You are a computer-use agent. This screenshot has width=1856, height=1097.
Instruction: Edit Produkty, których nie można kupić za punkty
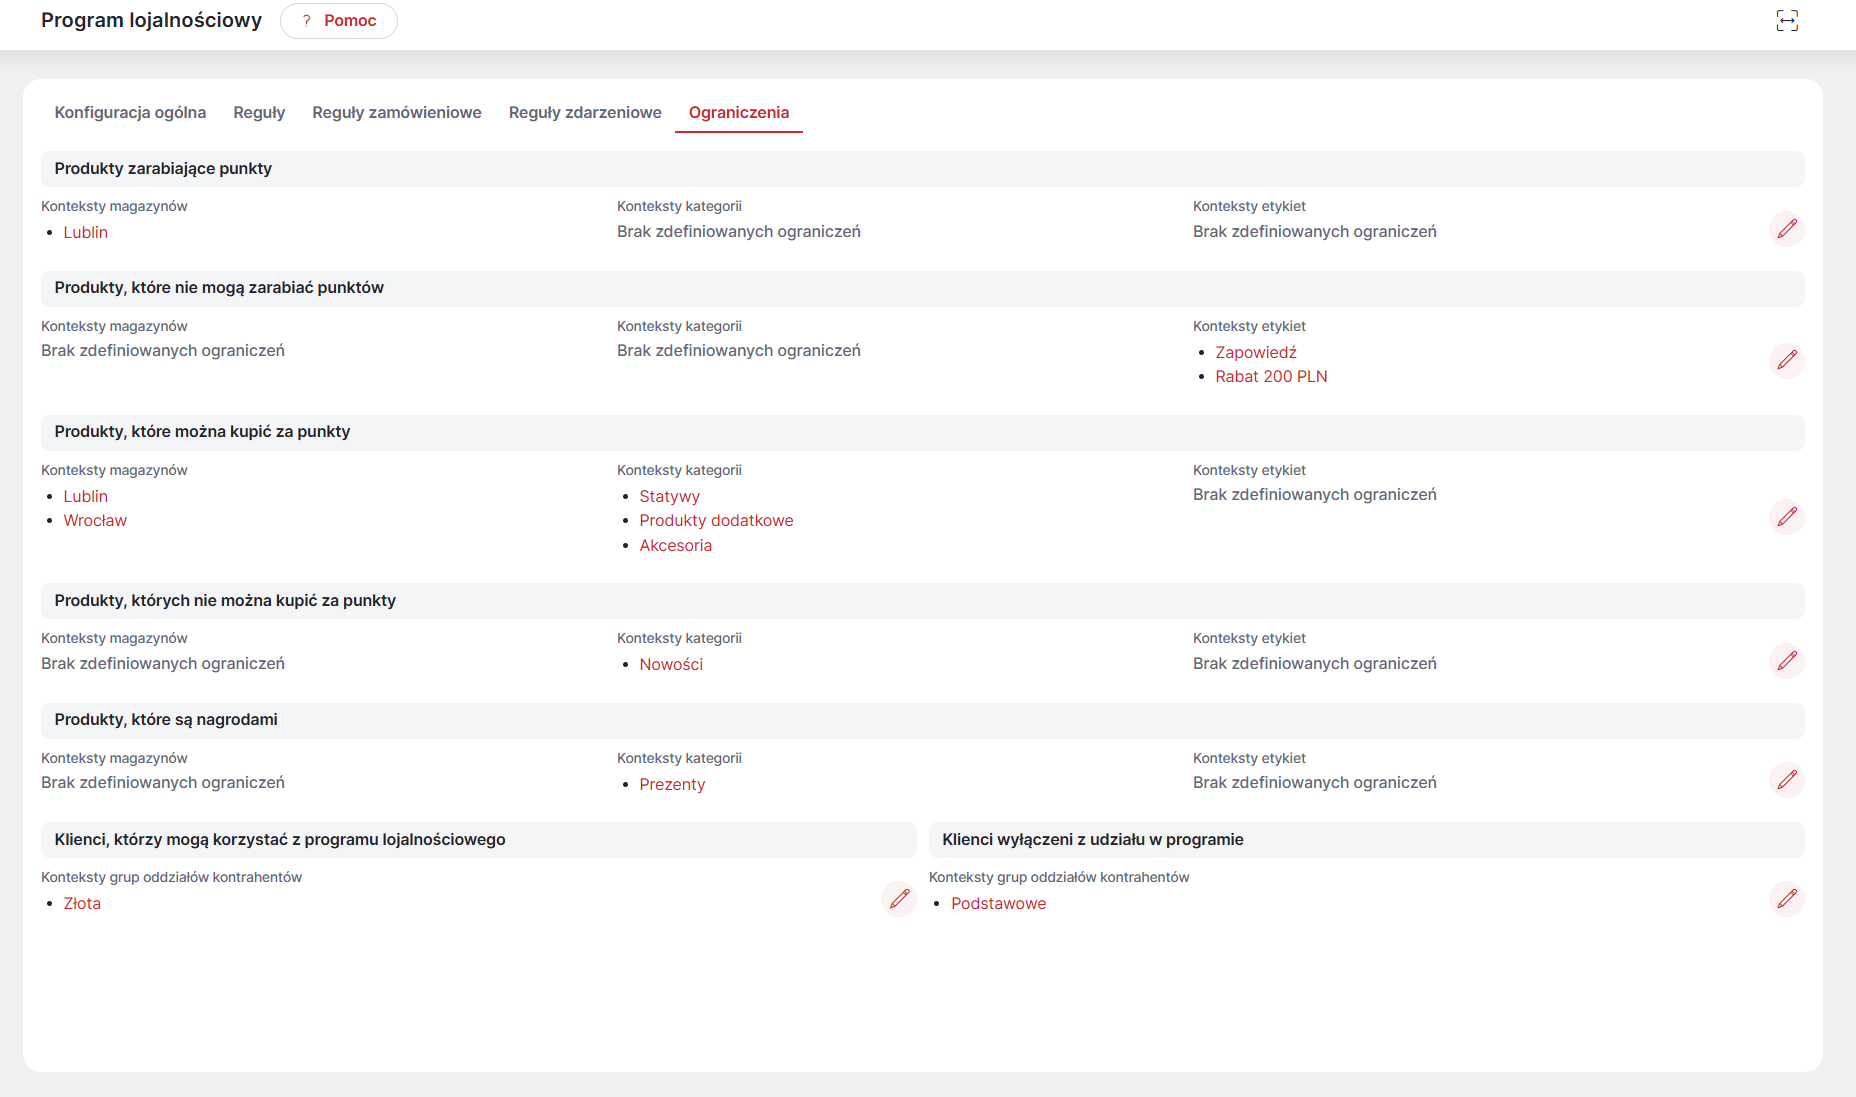point(1786,661)
